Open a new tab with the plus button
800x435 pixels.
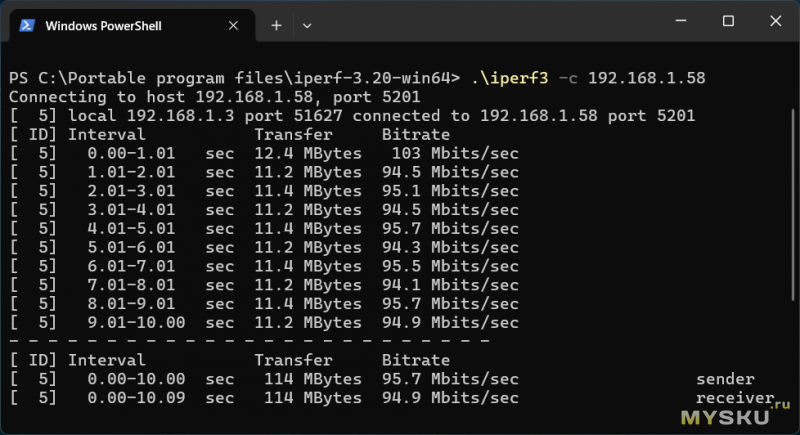[x=277, y=25]
